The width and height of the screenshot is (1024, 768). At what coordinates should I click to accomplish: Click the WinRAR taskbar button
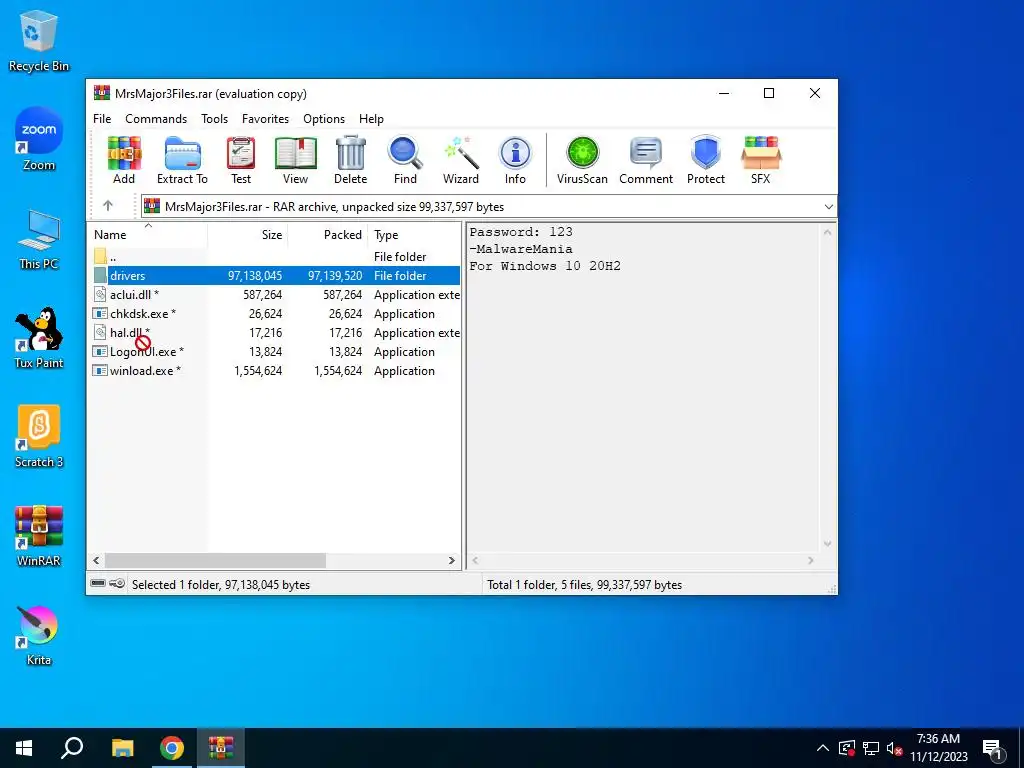tap(221, 748)
